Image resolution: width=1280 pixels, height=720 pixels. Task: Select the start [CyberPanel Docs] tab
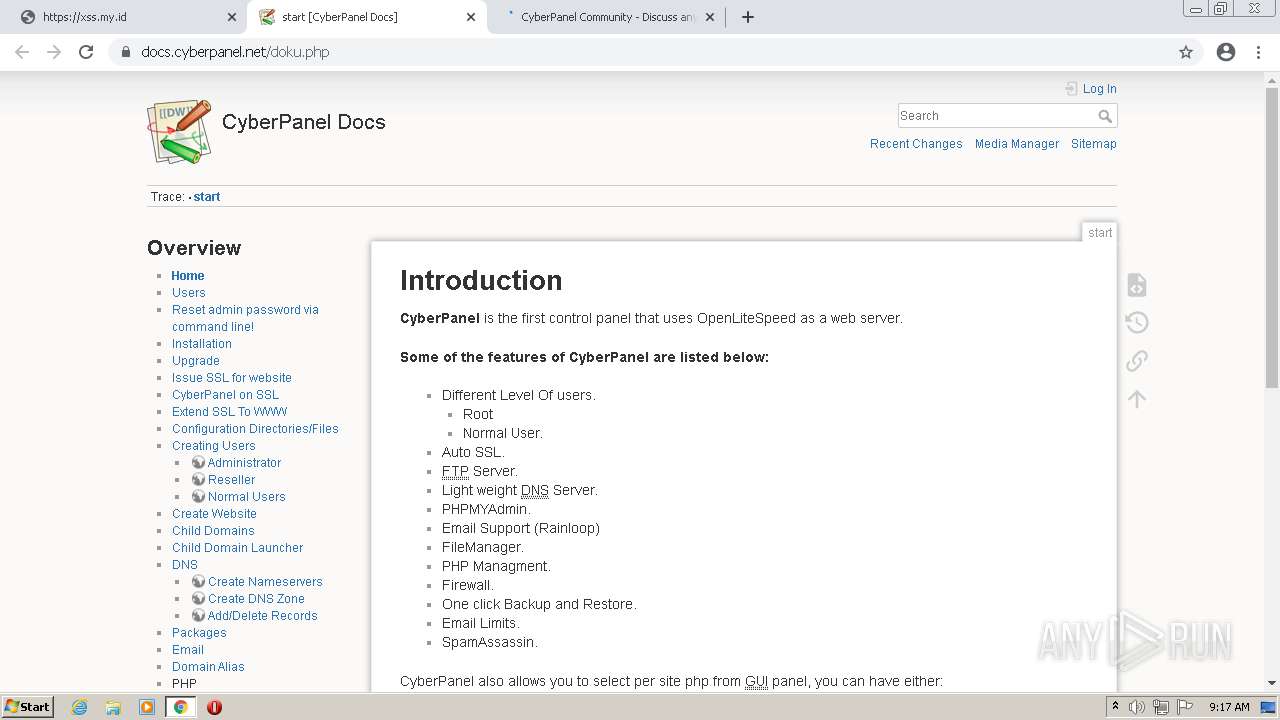(x=366, y=17)
